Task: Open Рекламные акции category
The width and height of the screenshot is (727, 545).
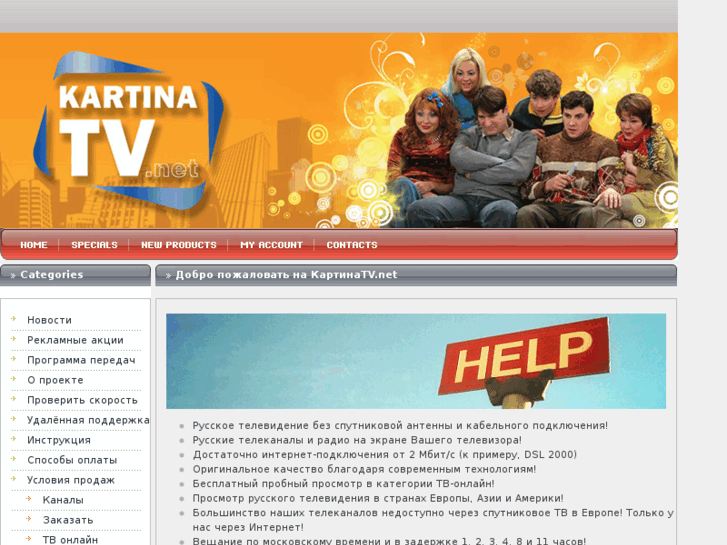Action: (76, 340)
